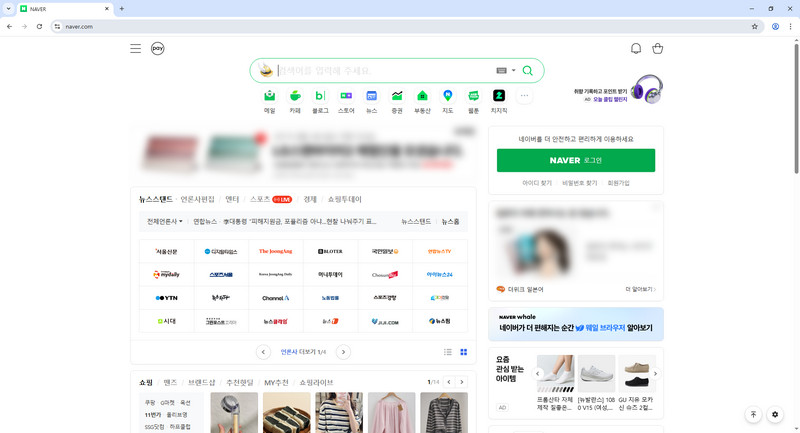Open The JoongAng publisher logo
The width and height of the screenshot is (800, 433).
[276, 251]
